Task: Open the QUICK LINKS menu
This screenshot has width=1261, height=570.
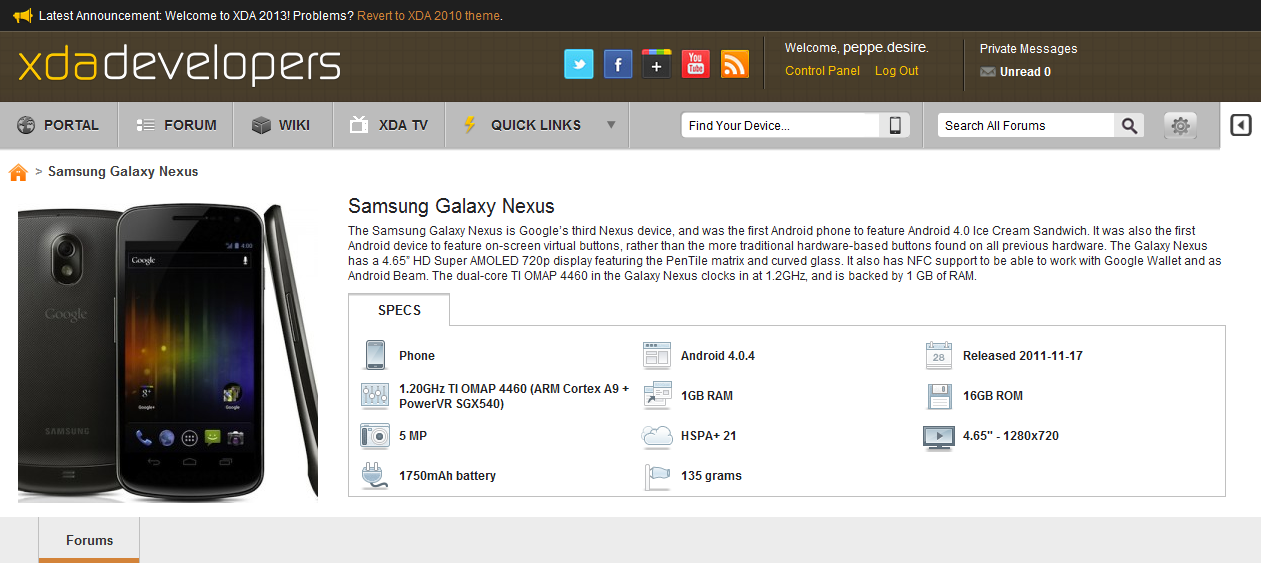Action: [x=535, y=125]
